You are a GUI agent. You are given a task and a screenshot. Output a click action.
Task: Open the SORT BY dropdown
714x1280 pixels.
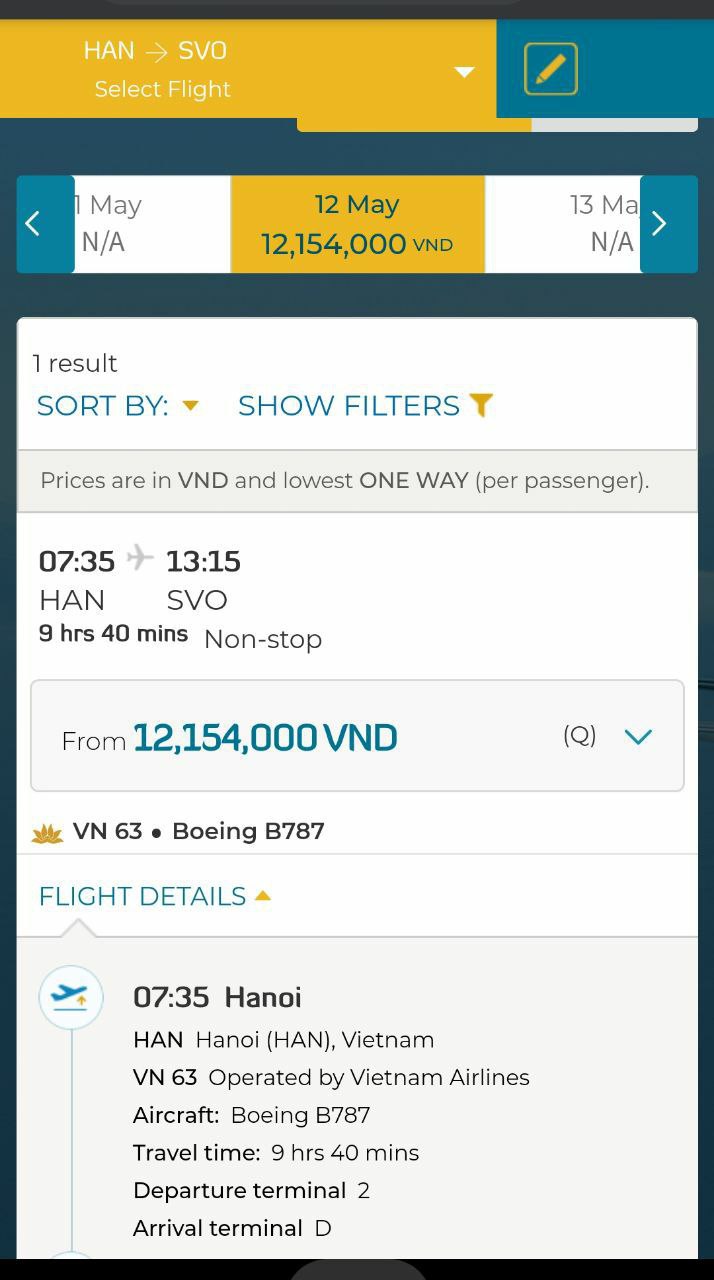coord(118,405)
